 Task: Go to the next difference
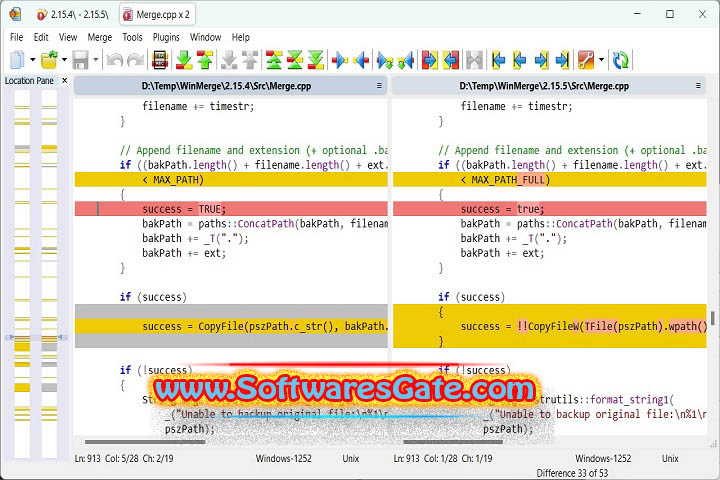[x=184, y=60]
